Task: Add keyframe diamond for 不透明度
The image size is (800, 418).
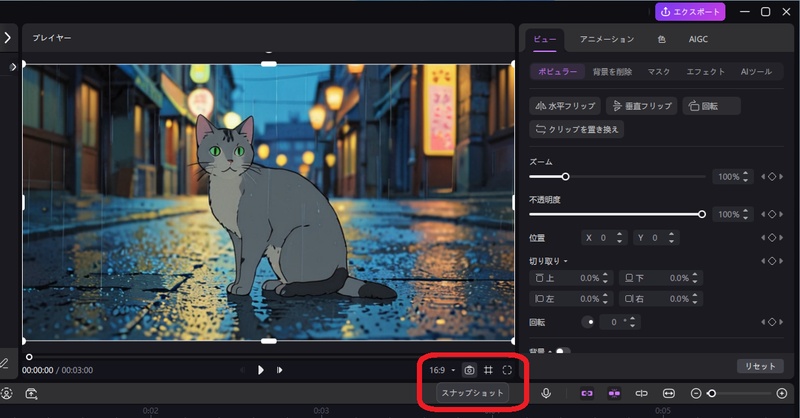Action: tap(772, 214)
